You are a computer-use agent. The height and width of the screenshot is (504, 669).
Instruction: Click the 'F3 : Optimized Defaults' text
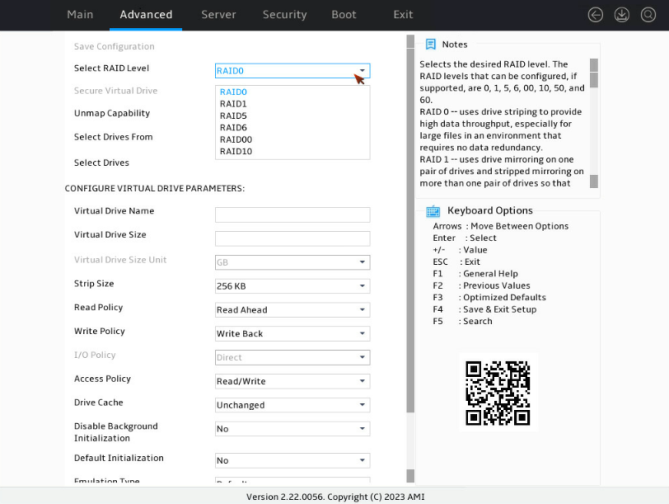[x=489, y=297]
